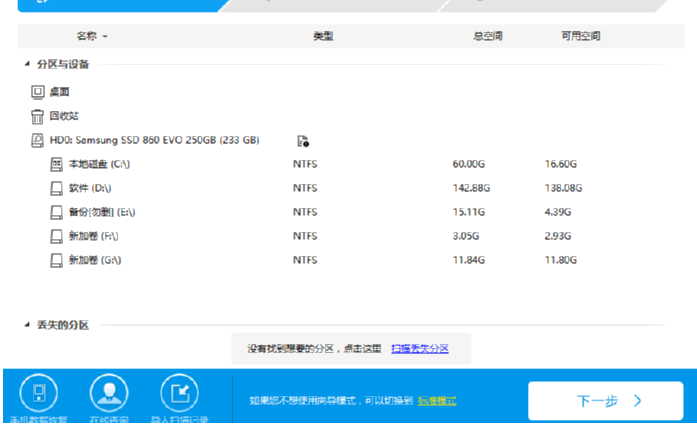Click the 新加卷 (G:\) drive icon
The height and width of the screenshot is (424, 697).
point(56,260)
